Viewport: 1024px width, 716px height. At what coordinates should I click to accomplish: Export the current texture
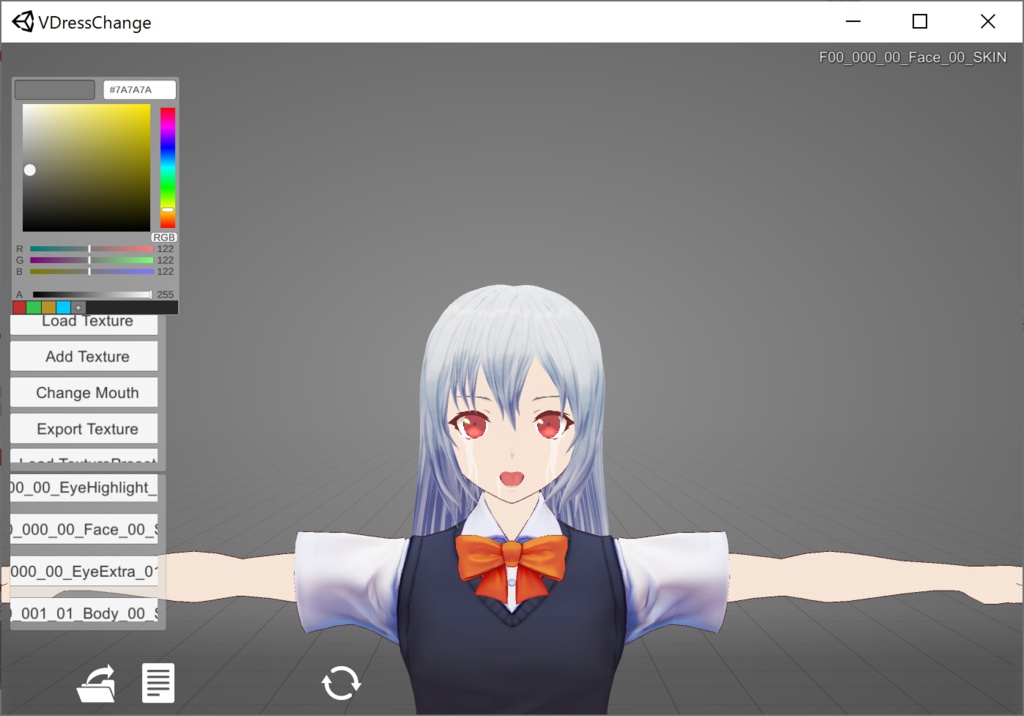point(83,428)
